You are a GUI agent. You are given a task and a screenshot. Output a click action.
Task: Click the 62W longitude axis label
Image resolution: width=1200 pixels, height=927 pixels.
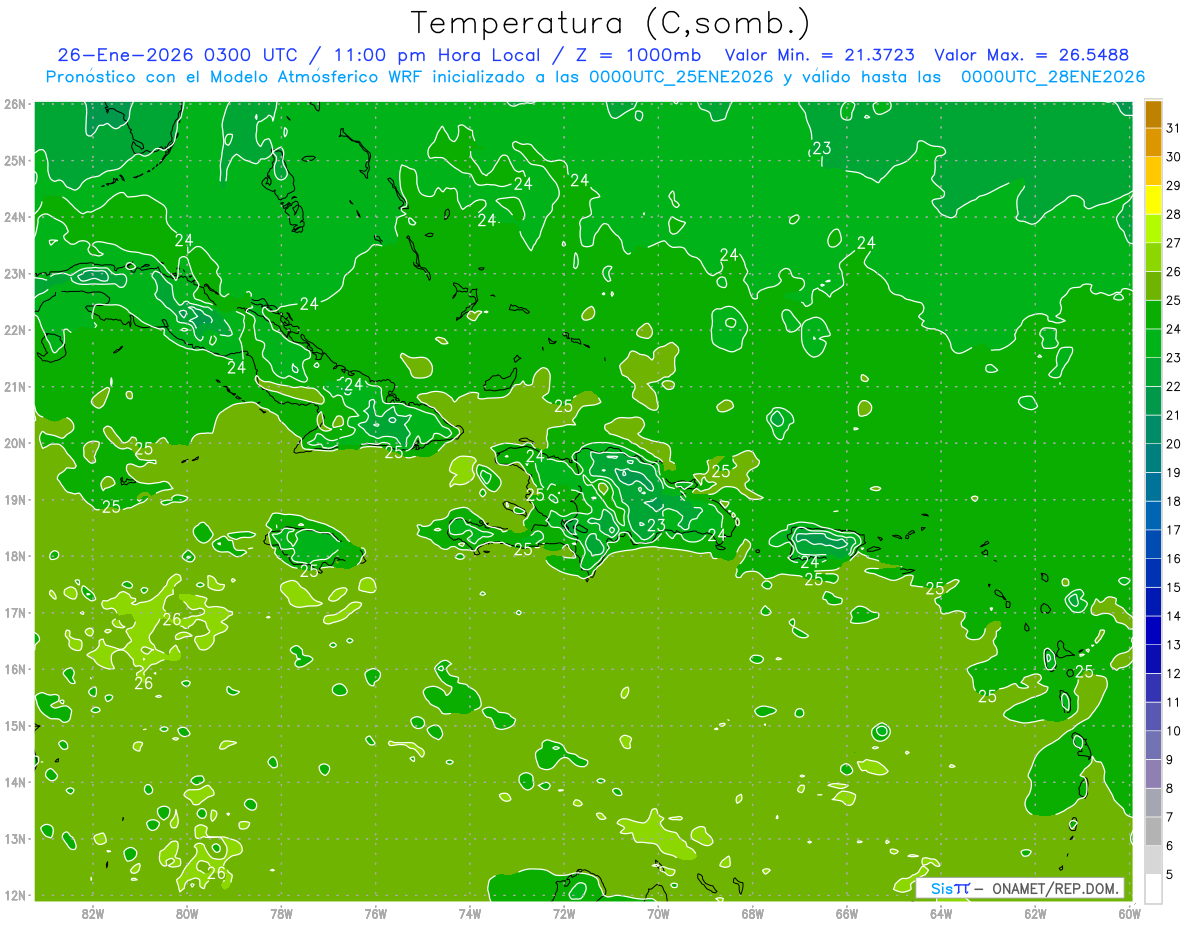click(1036, 912)
